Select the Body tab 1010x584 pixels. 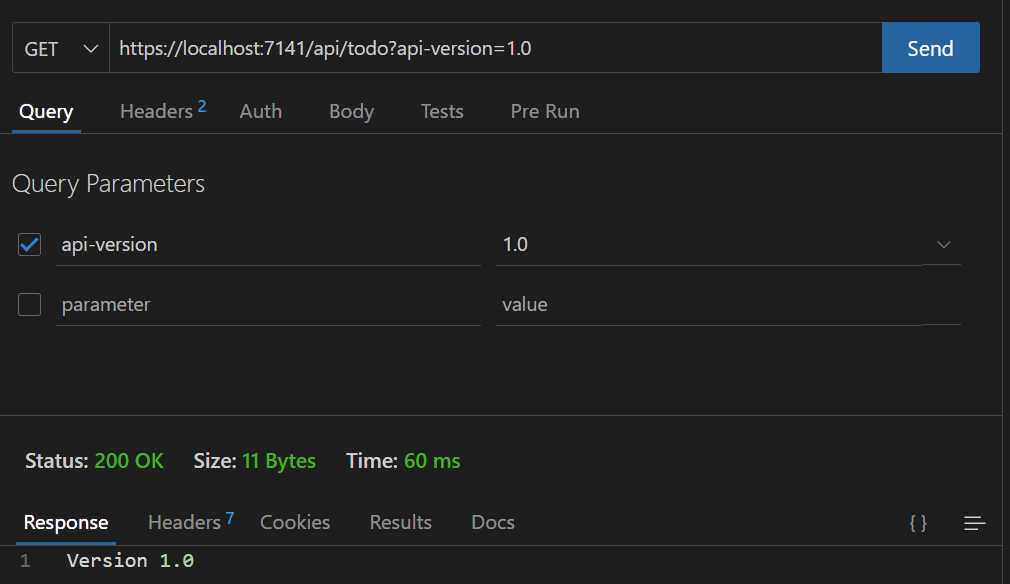coord(352,111)
